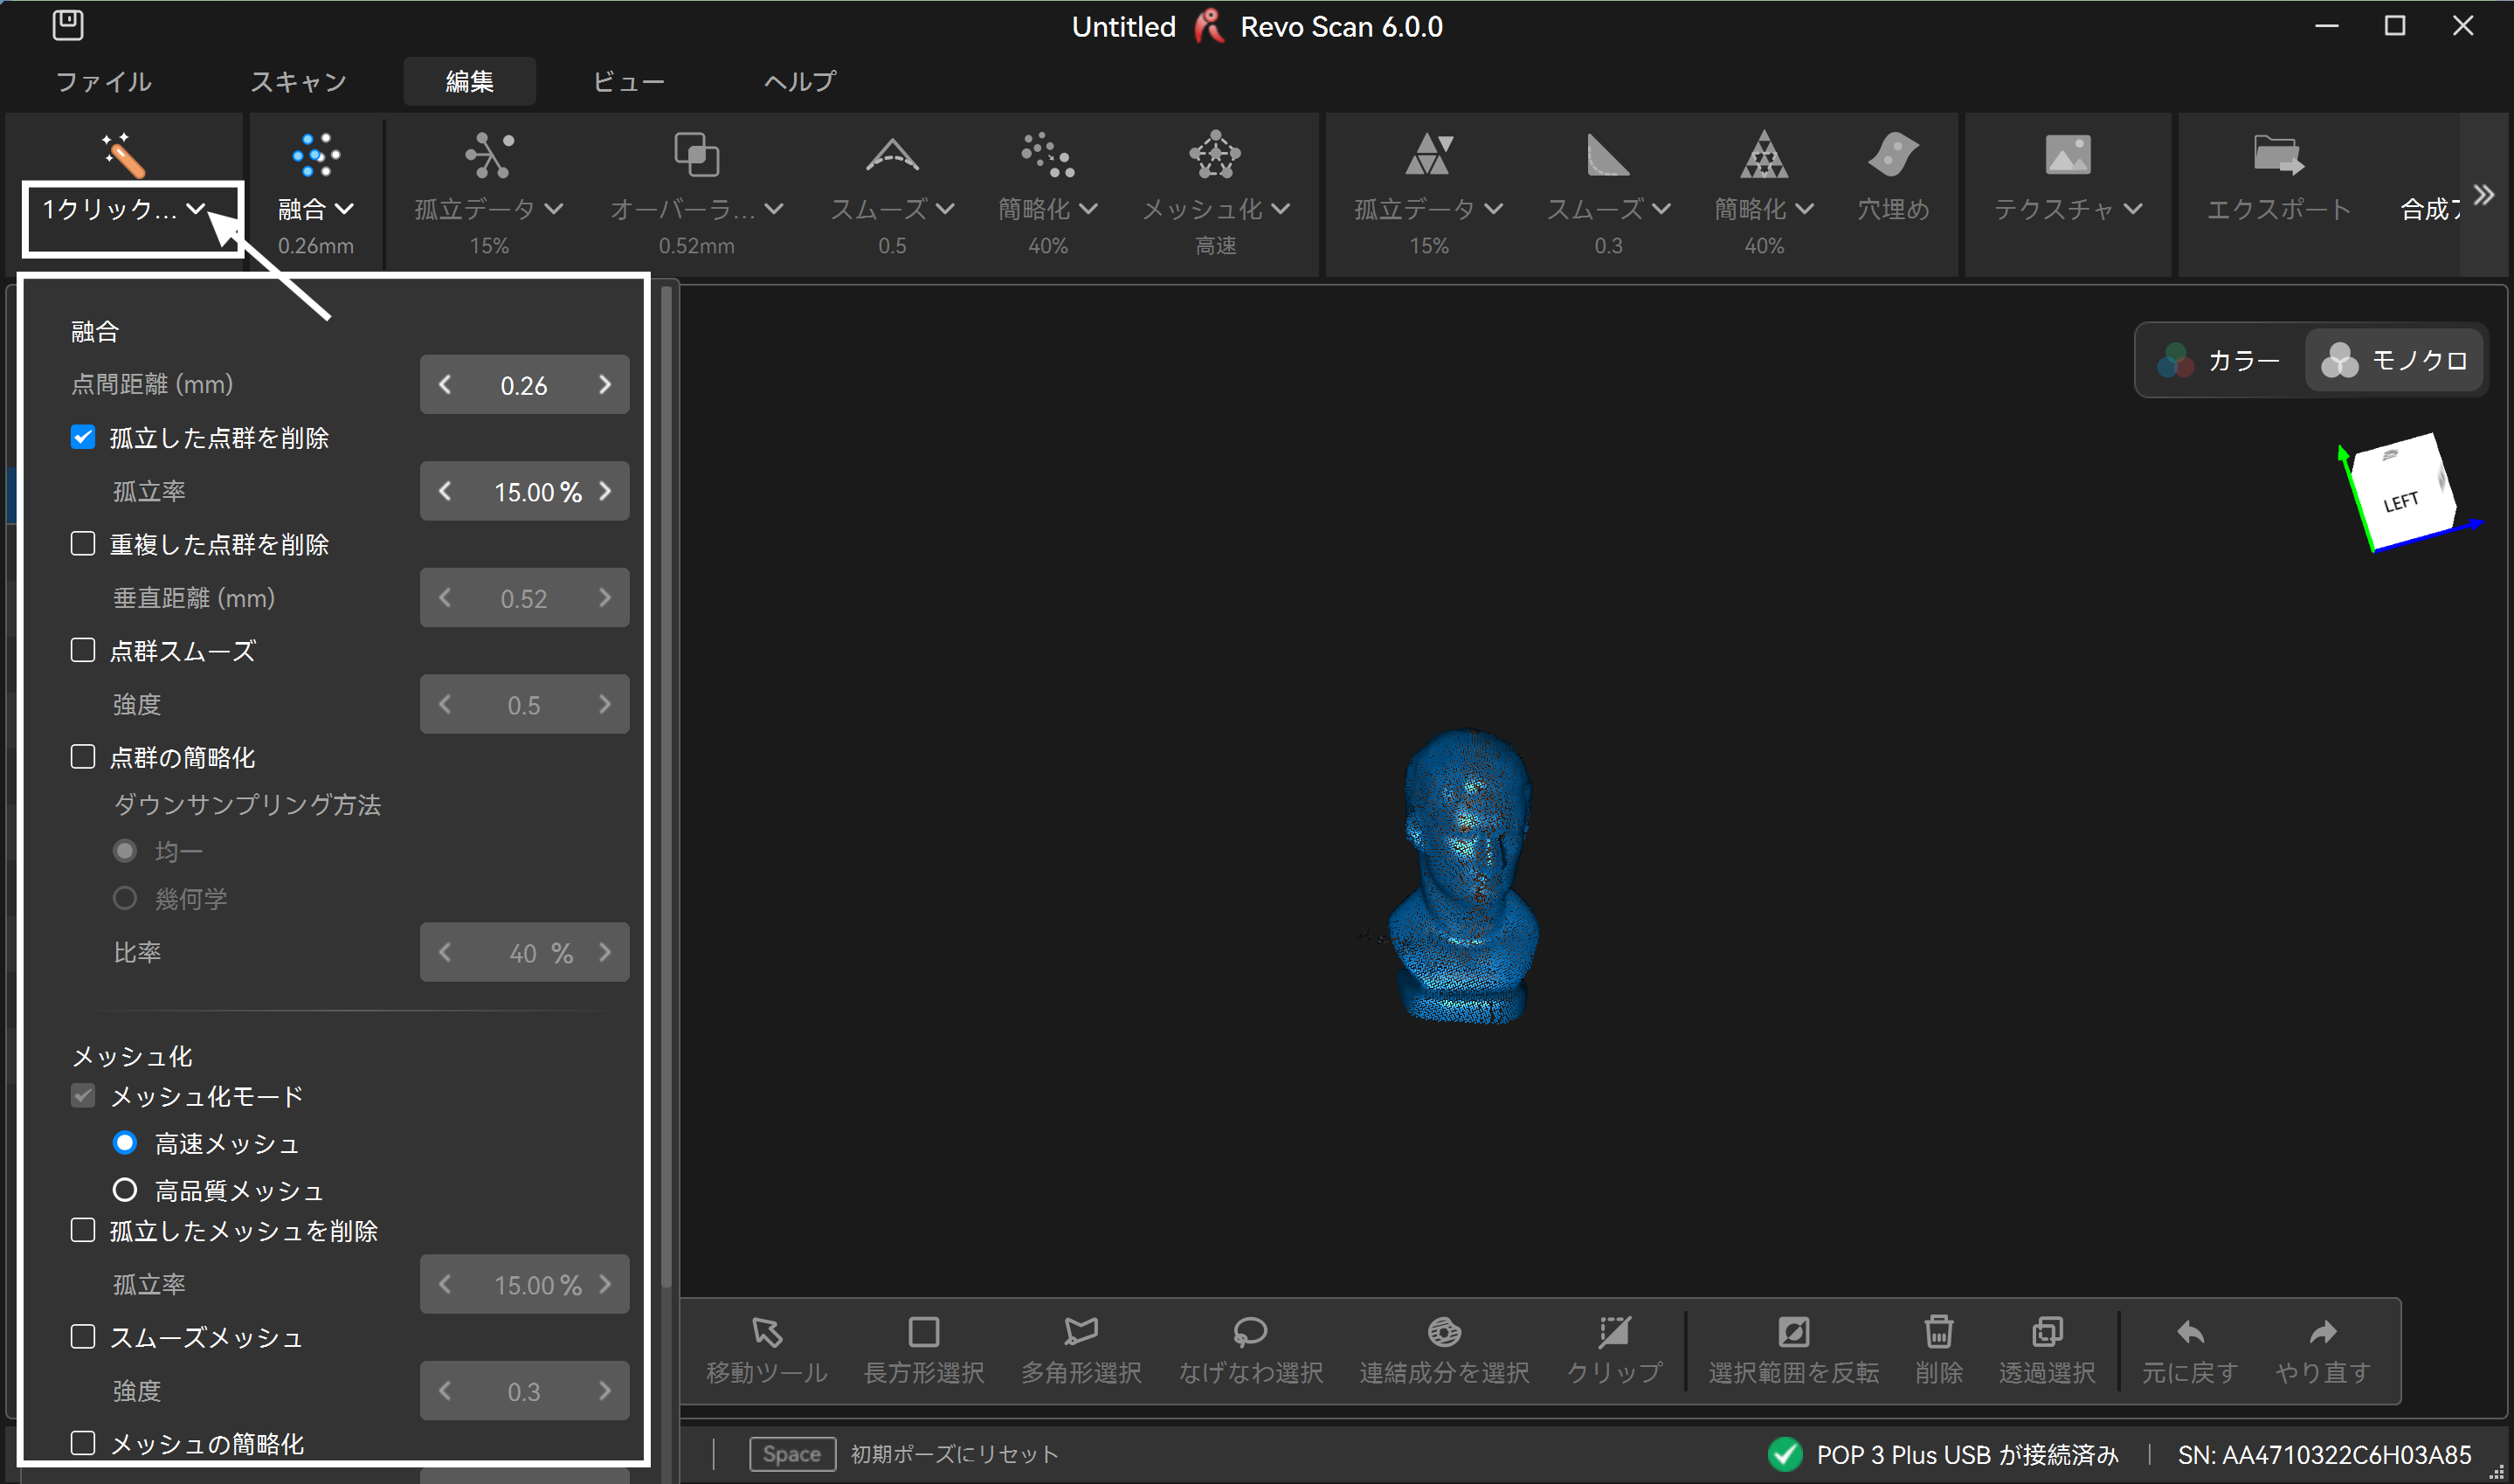The width and height of the screenshot is (2514, 1484).
Task: Open the スキャン menu tab
Action: (298, 81)
